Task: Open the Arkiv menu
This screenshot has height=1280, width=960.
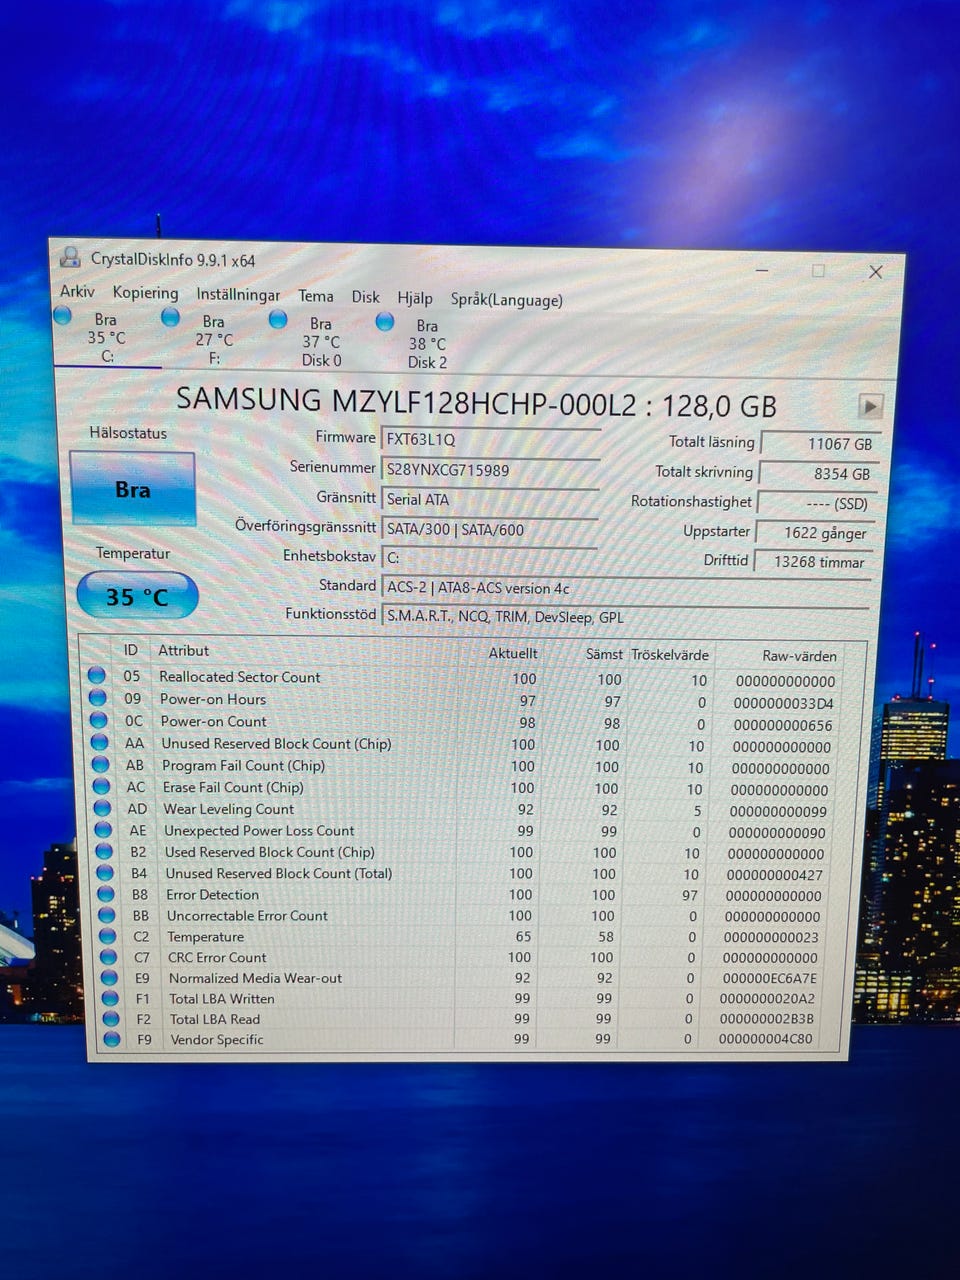Action: click(77, 291)
